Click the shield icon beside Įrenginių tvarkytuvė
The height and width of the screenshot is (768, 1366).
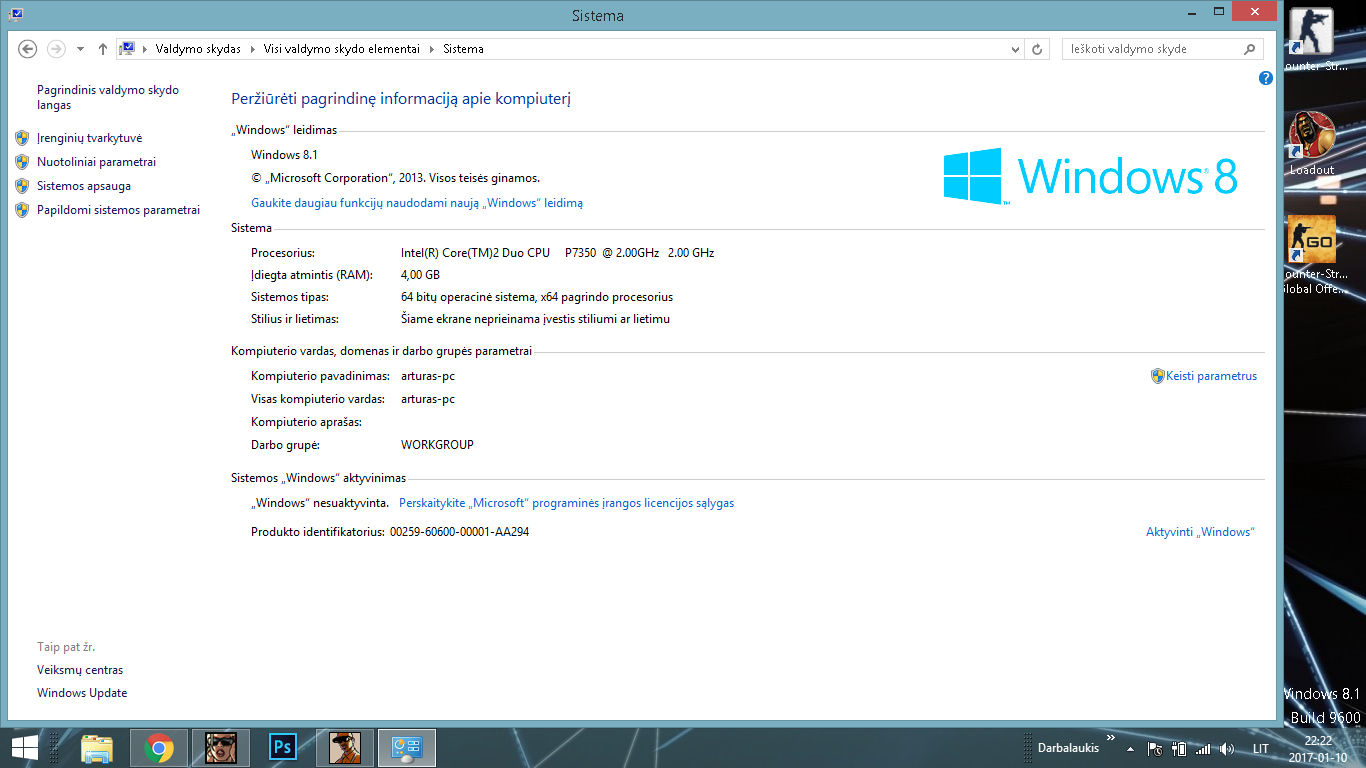point(22,138)
